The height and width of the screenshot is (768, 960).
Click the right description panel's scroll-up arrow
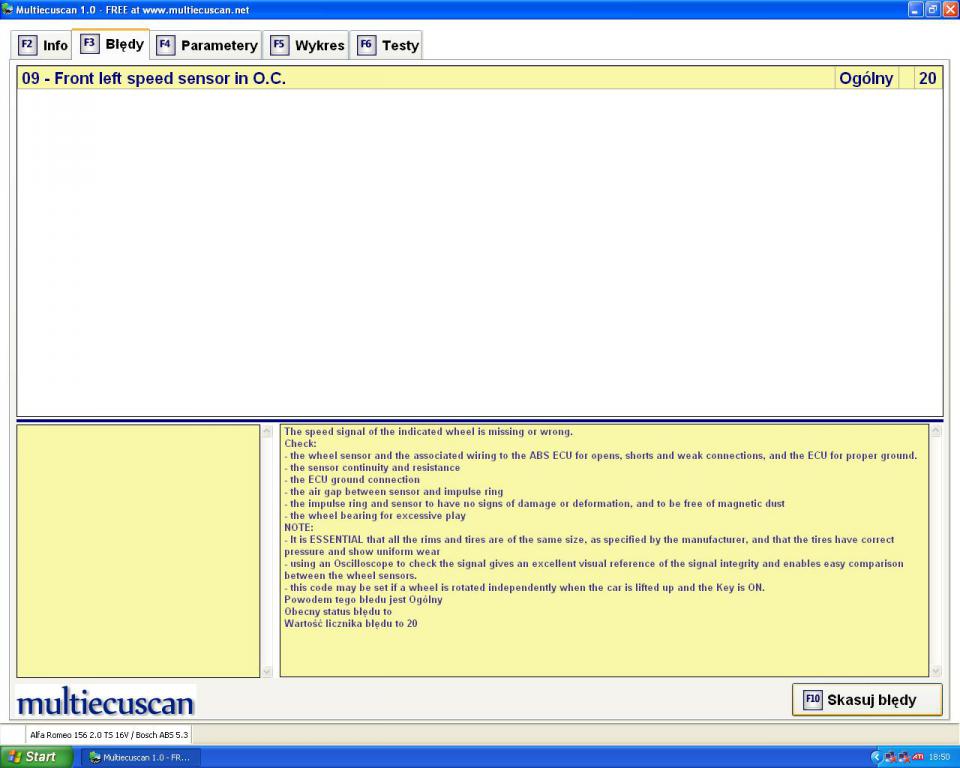936,432
